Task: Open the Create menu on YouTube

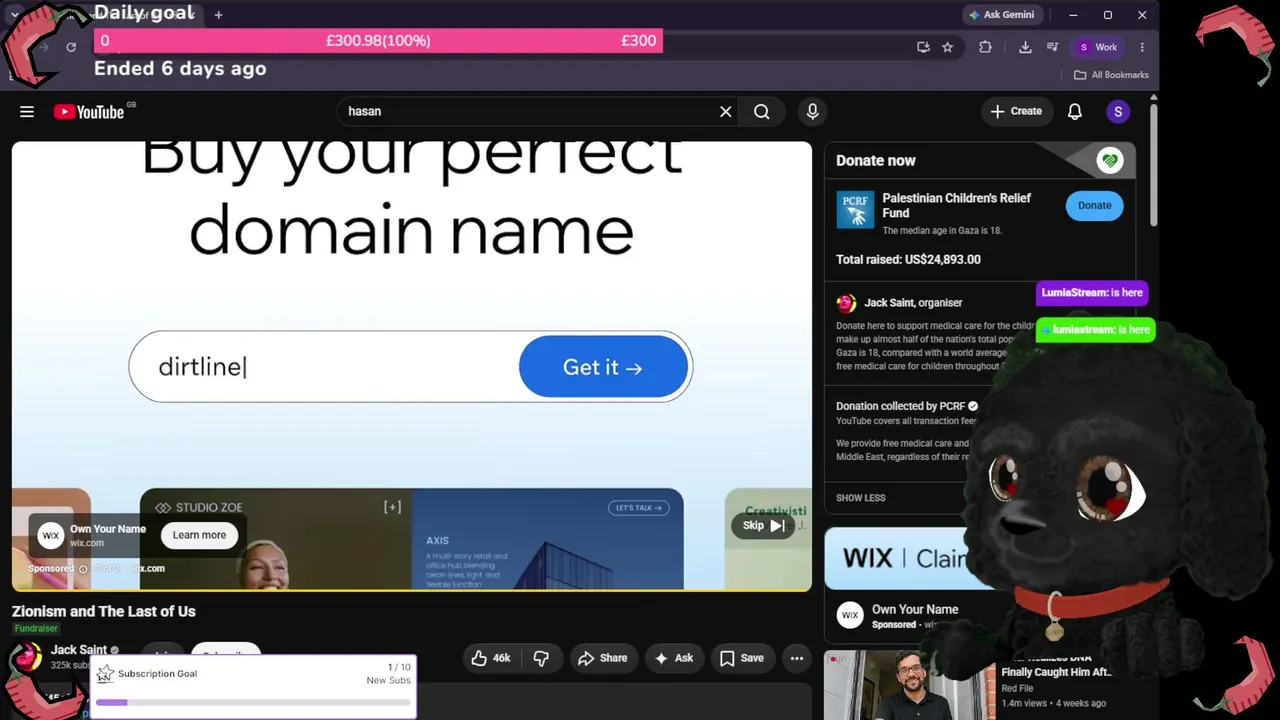Action: coord(1016,112)
